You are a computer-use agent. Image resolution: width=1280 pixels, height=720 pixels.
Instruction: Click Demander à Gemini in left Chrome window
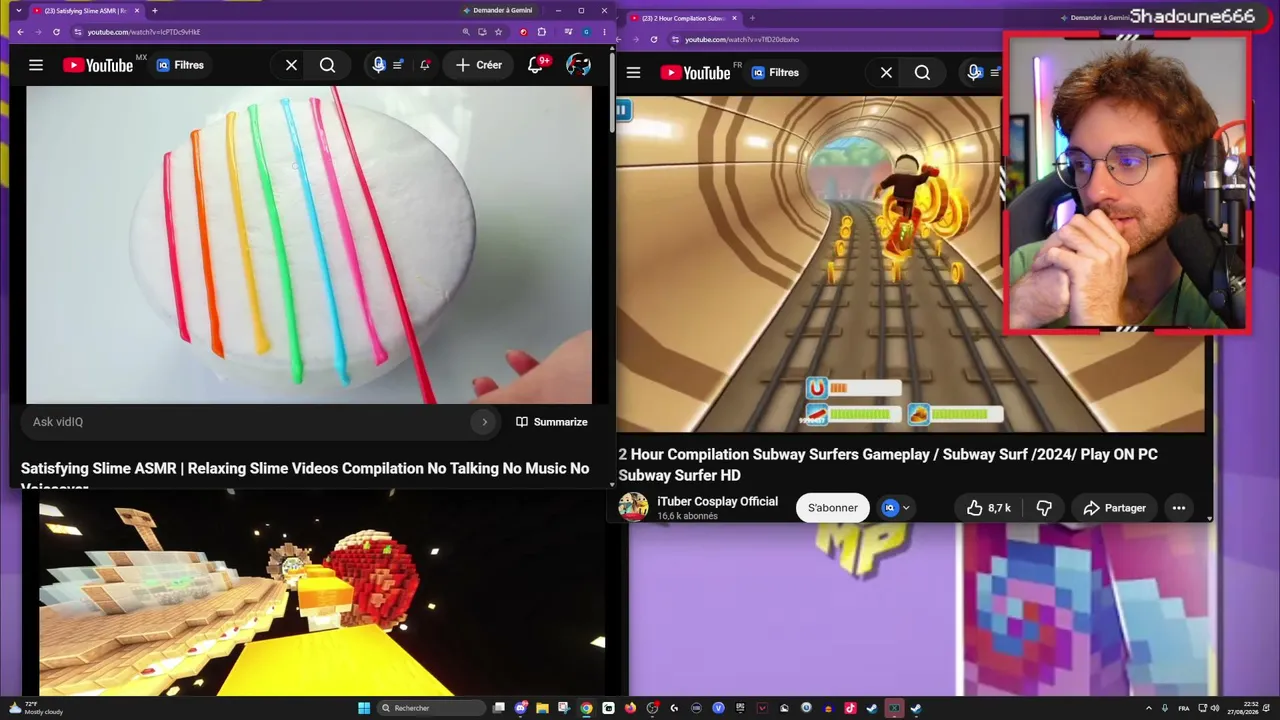tap(498, 11)
